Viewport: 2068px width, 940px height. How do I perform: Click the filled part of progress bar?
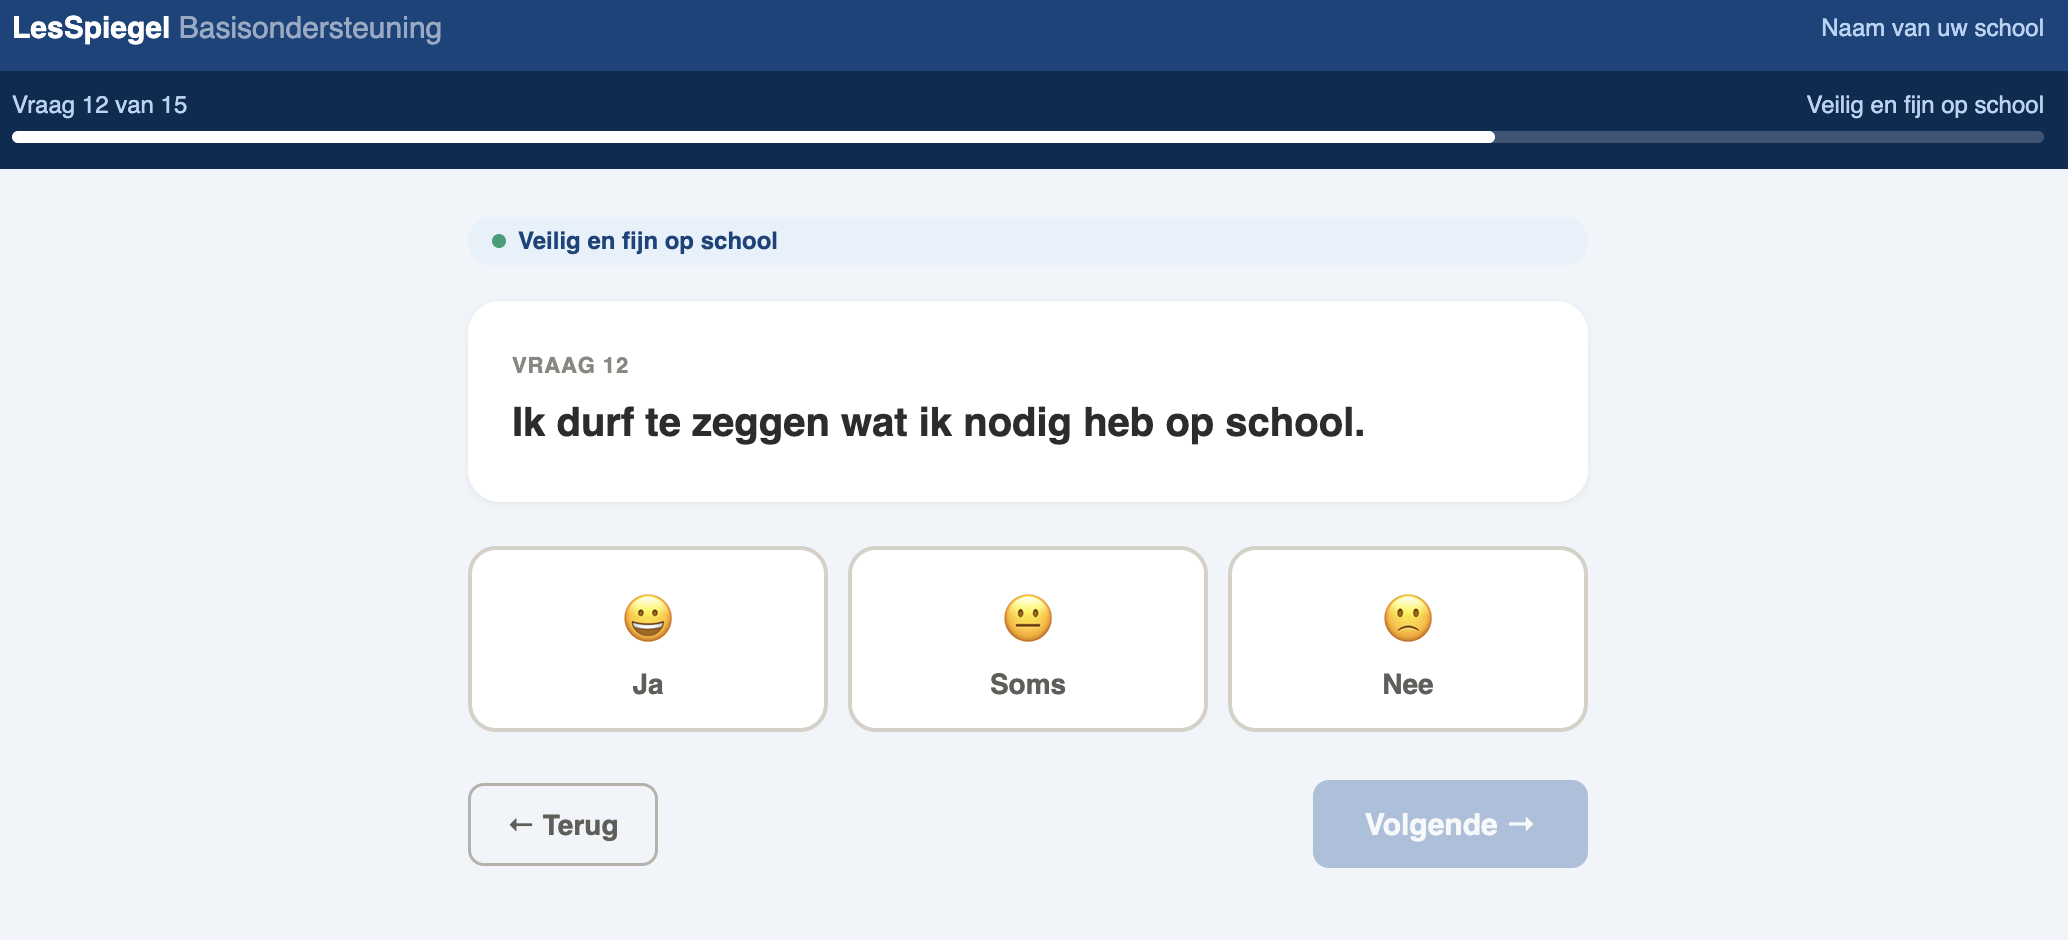click(x=752, y=137)
